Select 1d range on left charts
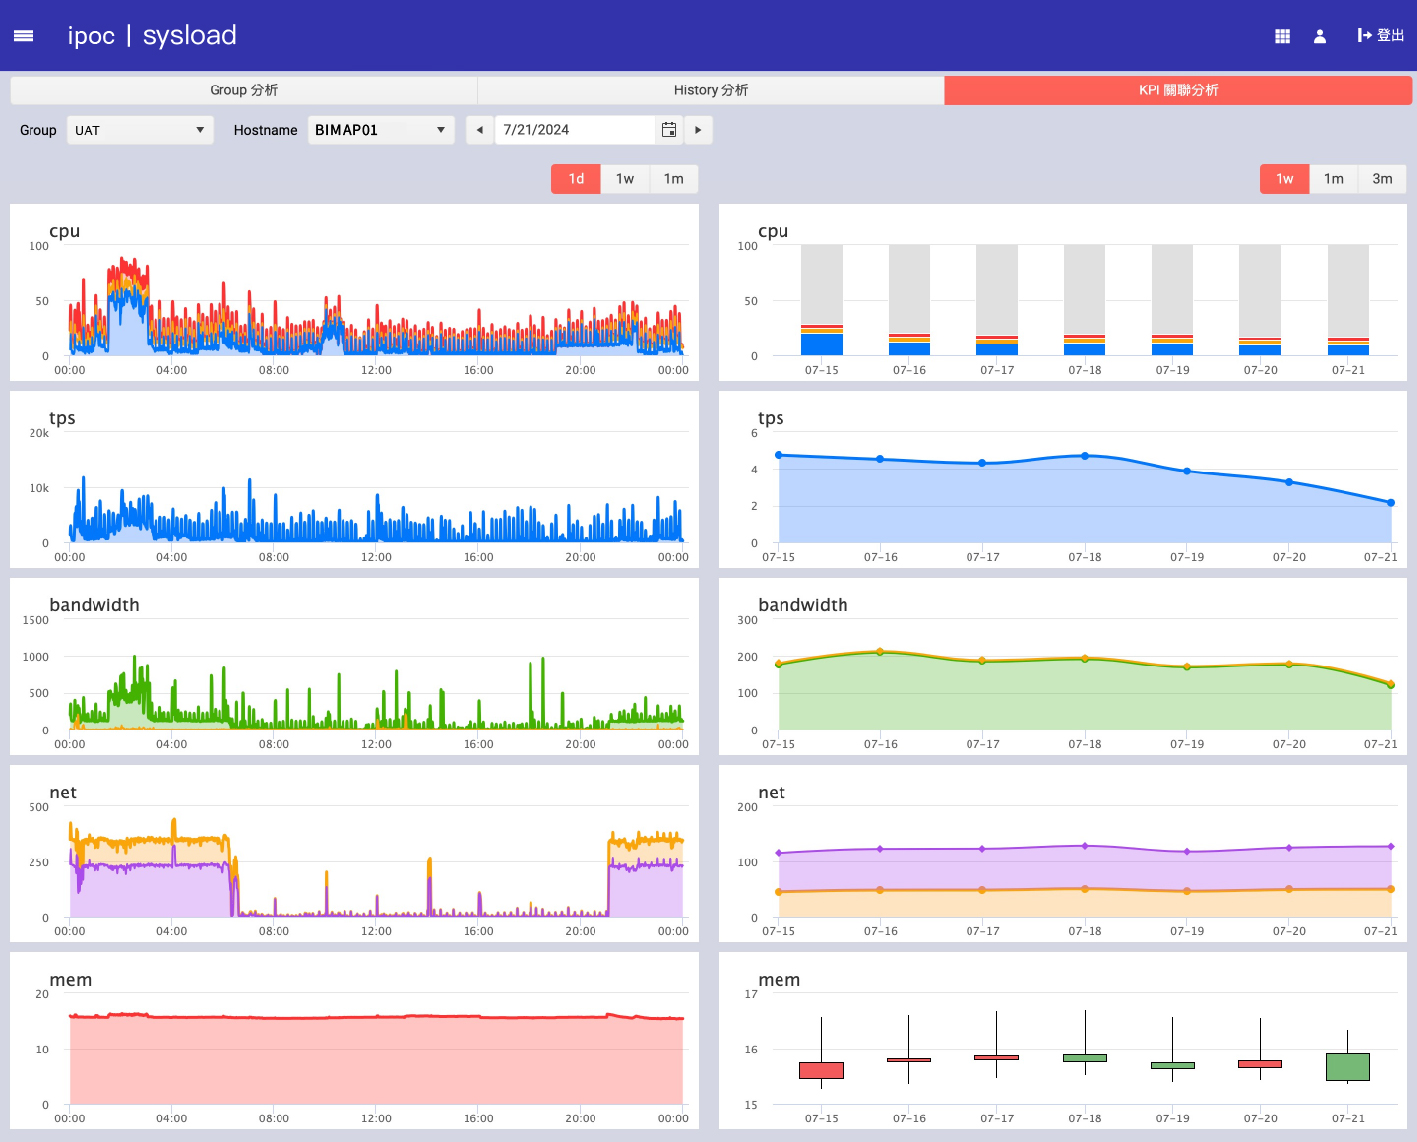The image size is (1417, 1142). click(x=576, y=179)
